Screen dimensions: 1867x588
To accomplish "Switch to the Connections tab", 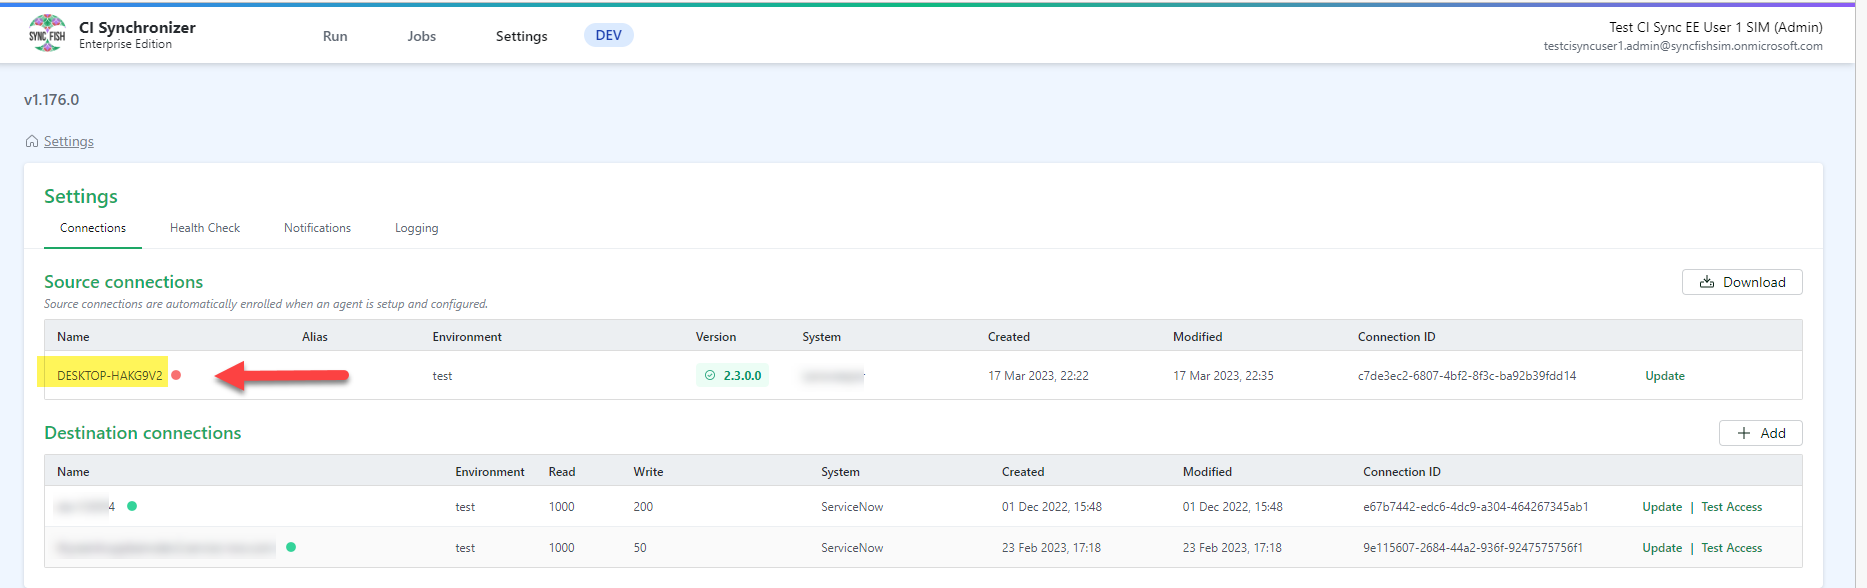I will 93,228.
